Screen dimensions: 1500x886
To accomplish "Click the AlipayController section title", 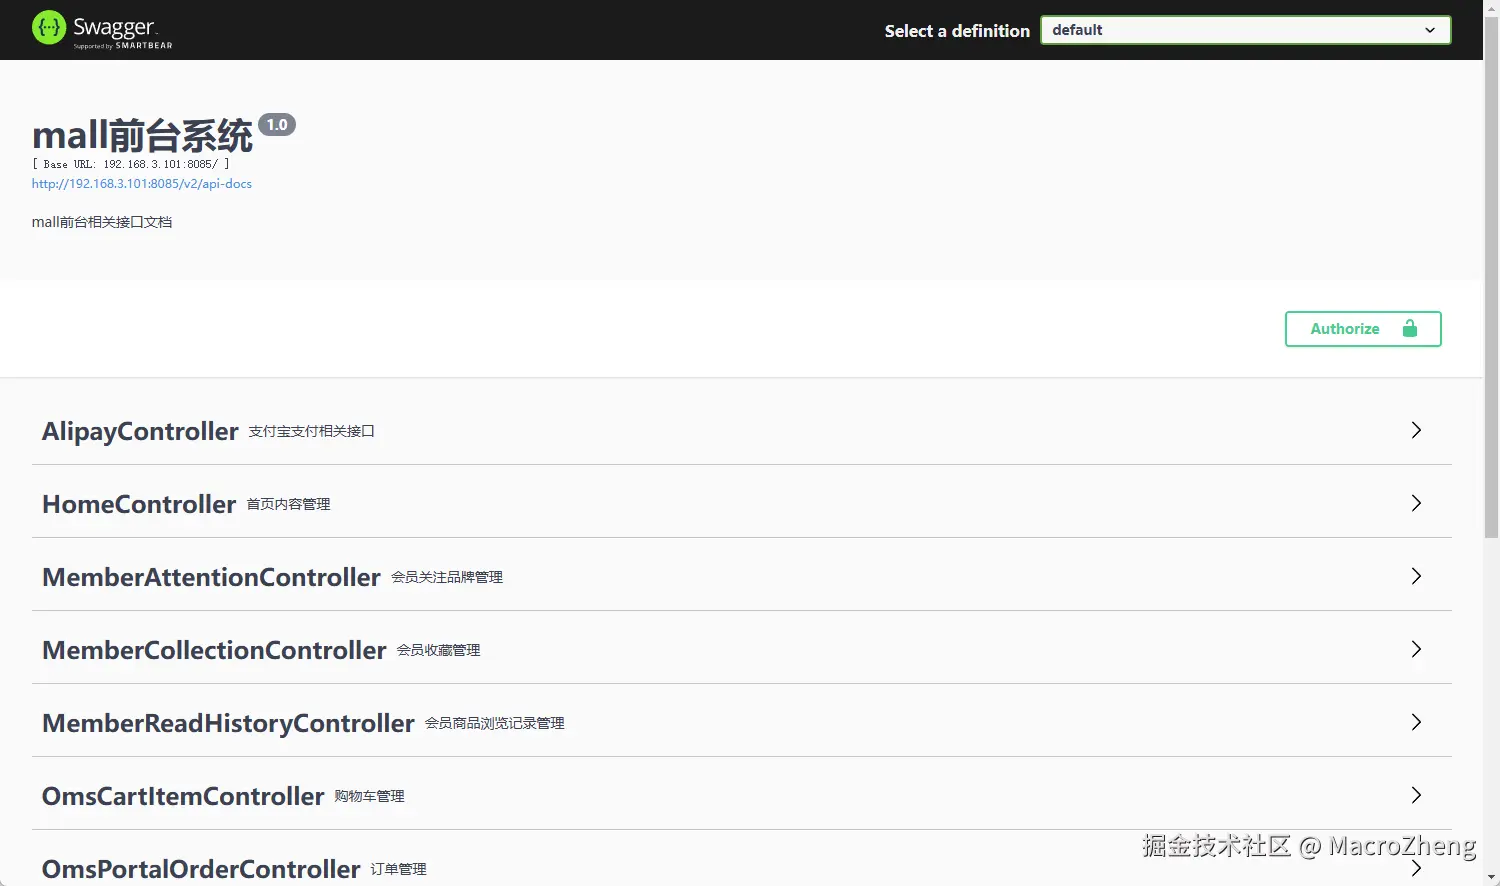I will [x=140, y=431].
